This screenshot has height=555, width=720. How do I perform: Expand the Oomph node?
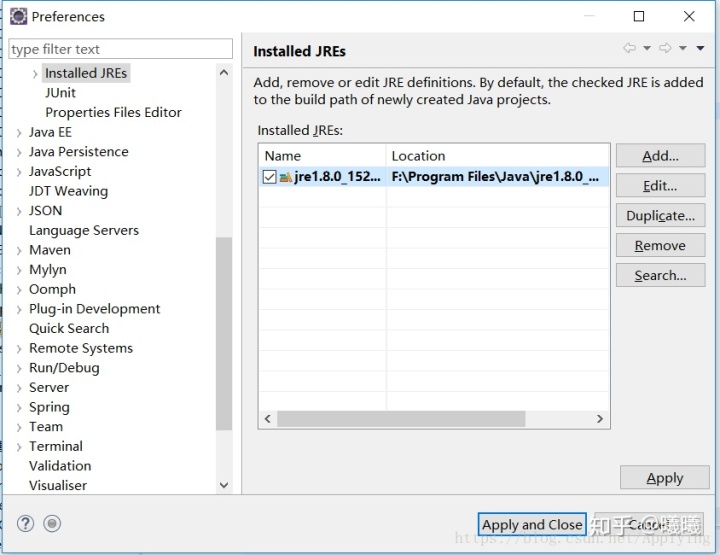click(19, 290)
